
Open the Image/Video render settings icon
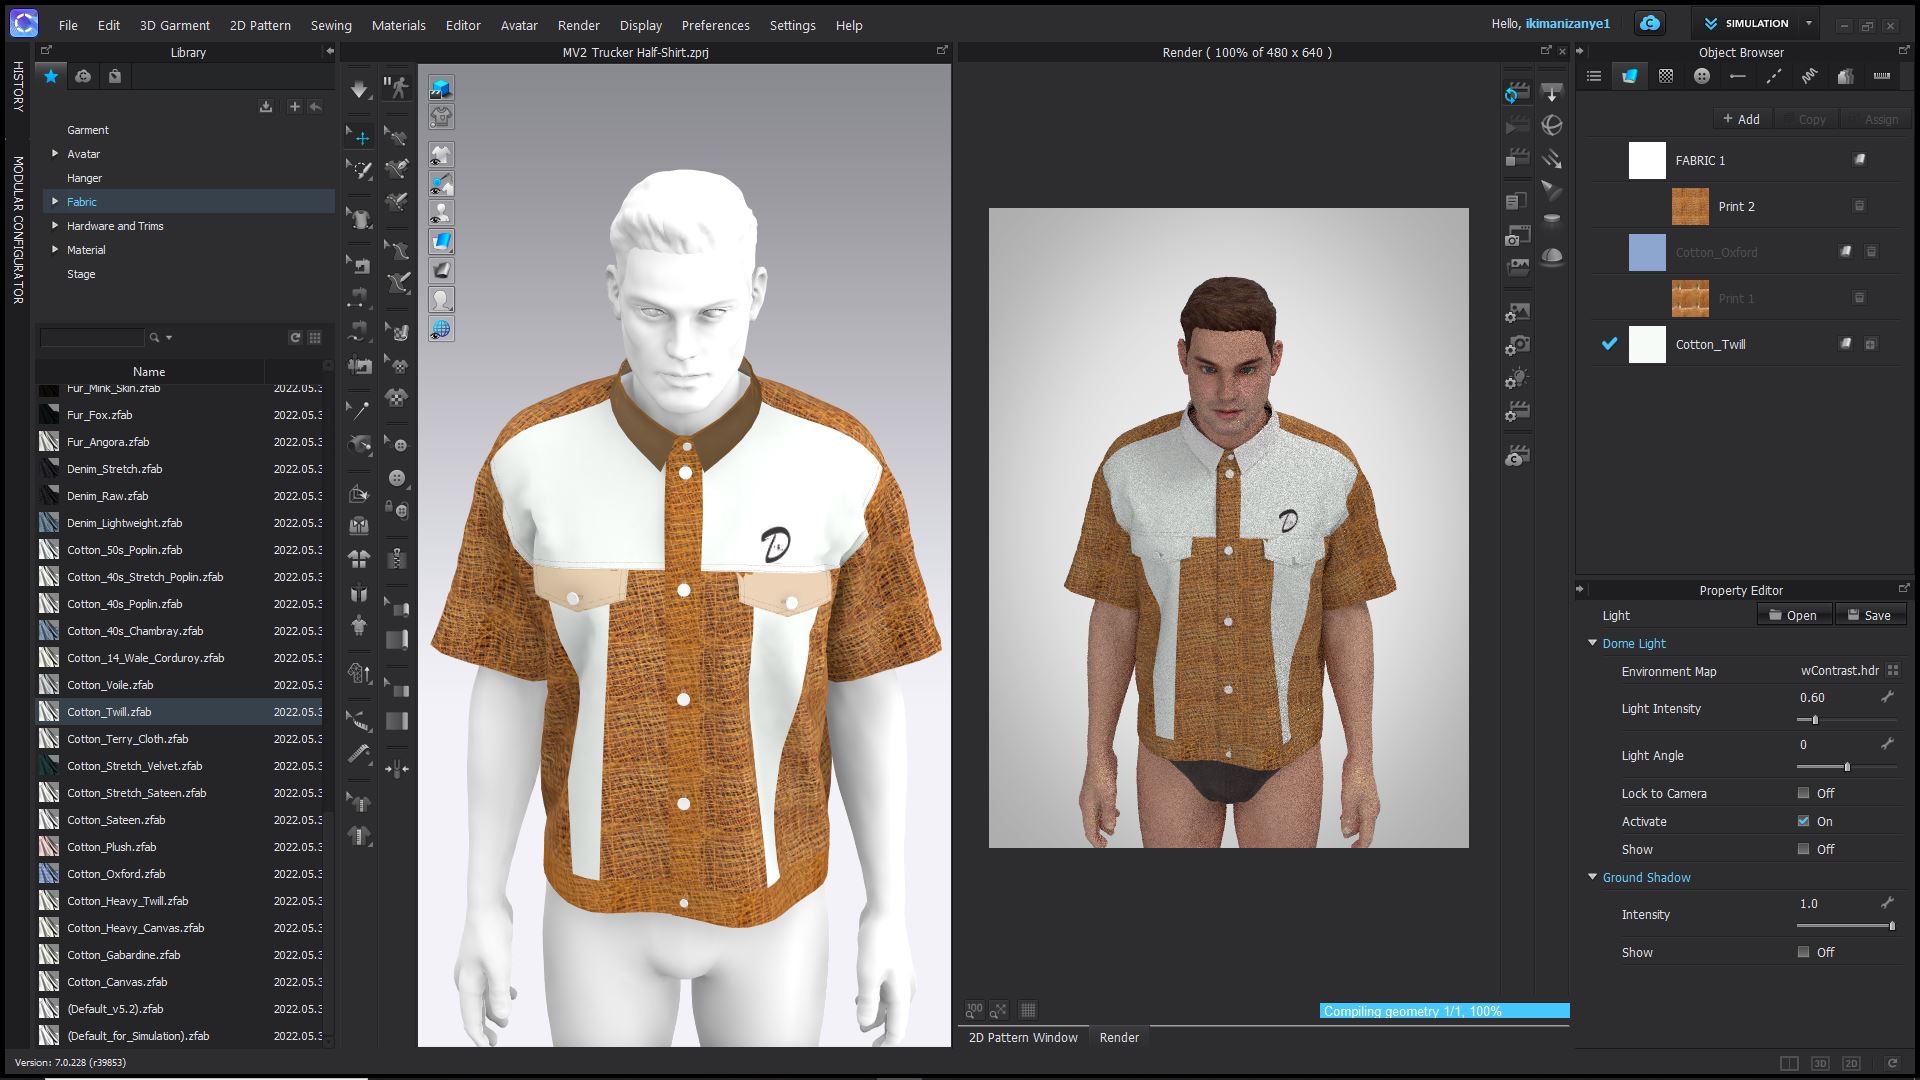[1517, 313]
